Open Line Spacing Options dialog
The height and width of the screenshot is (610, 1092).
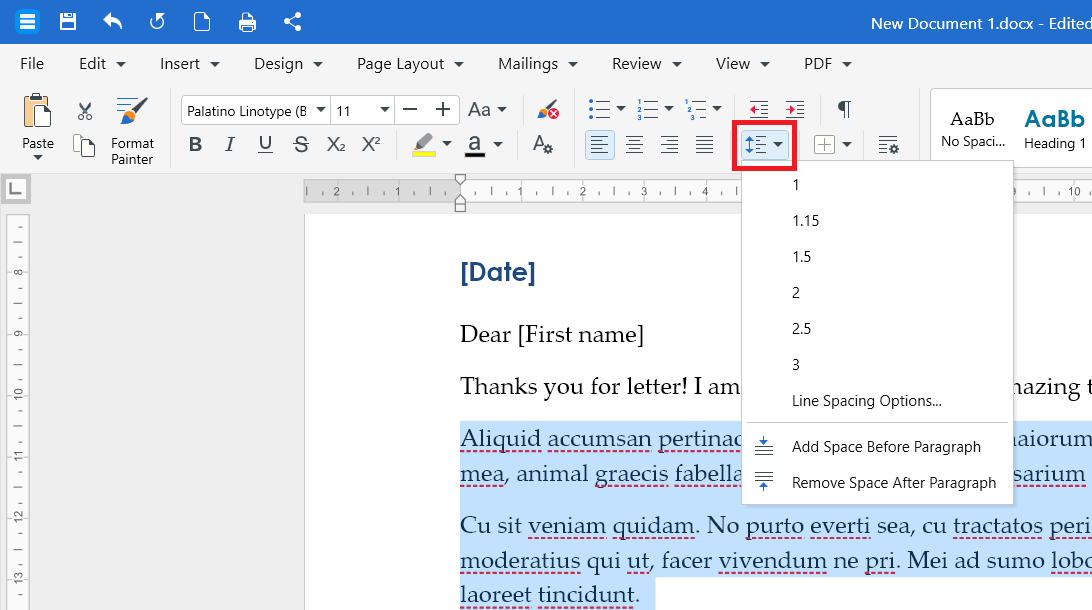click(x=878, y=401)
